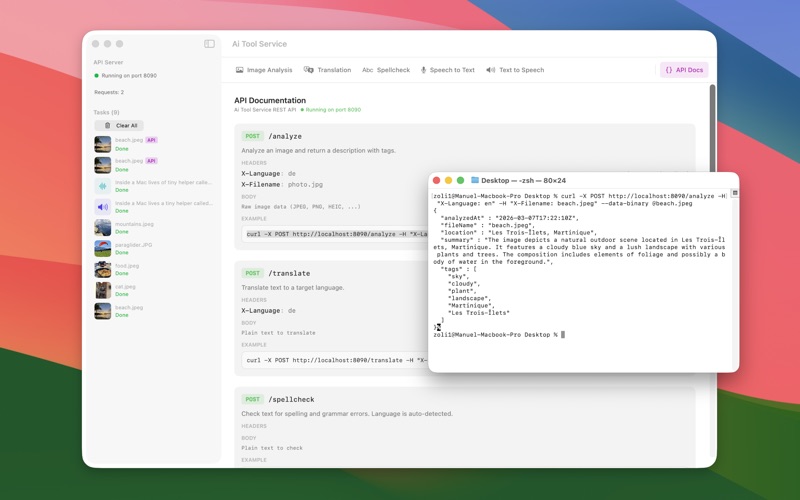The height and width of the screenshot is (500, 800).
Task: Click the paraglider.JPG file name
Action: pos(133,245)
